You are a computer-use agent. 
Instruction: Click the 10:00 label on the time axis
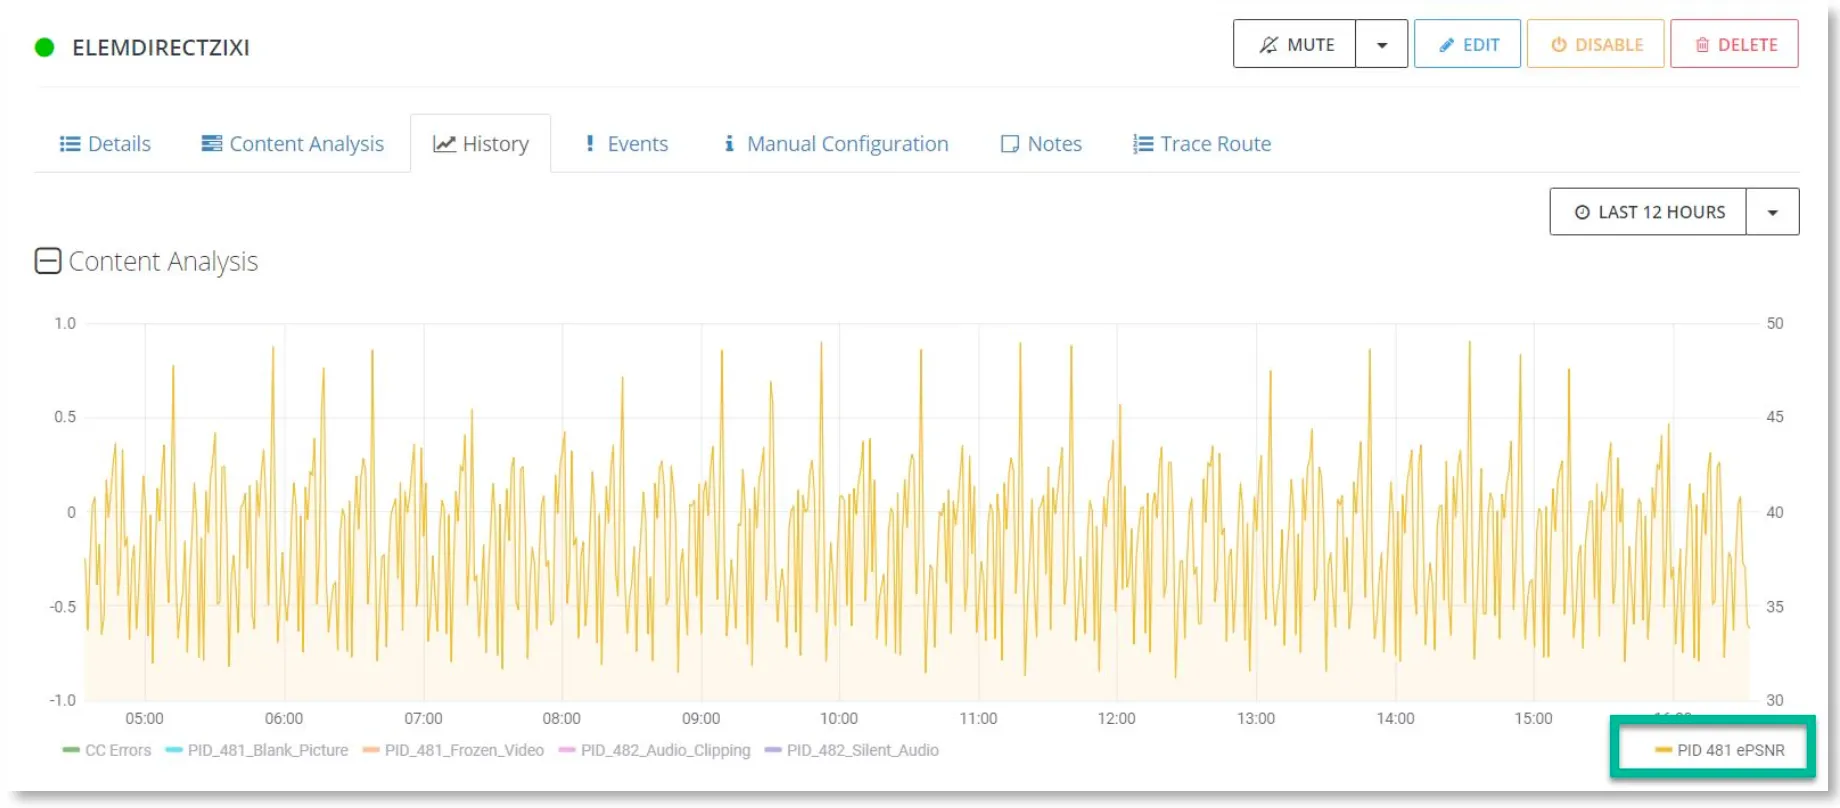coord(839,718)
